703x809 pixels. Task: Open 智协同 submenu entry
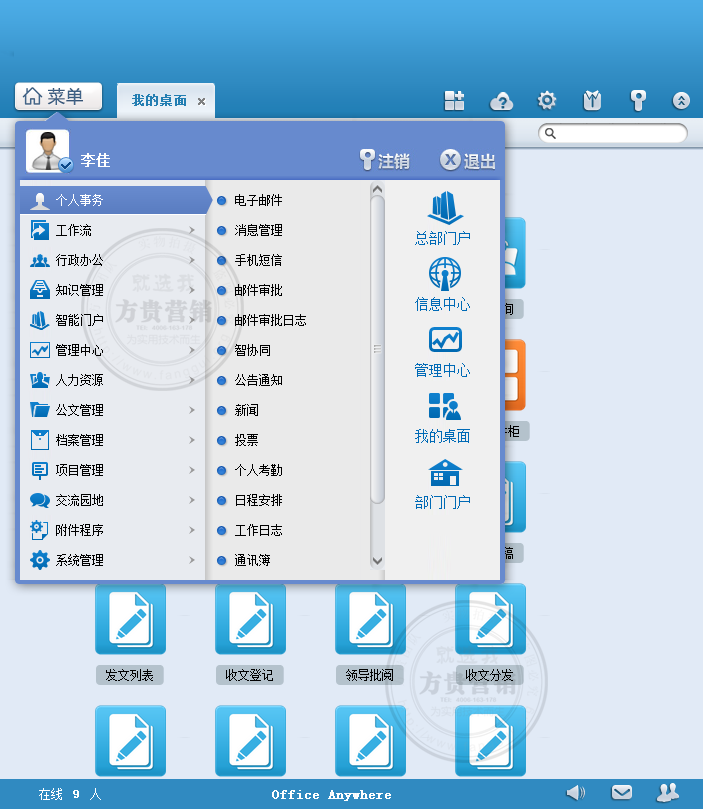click(252, 350)
